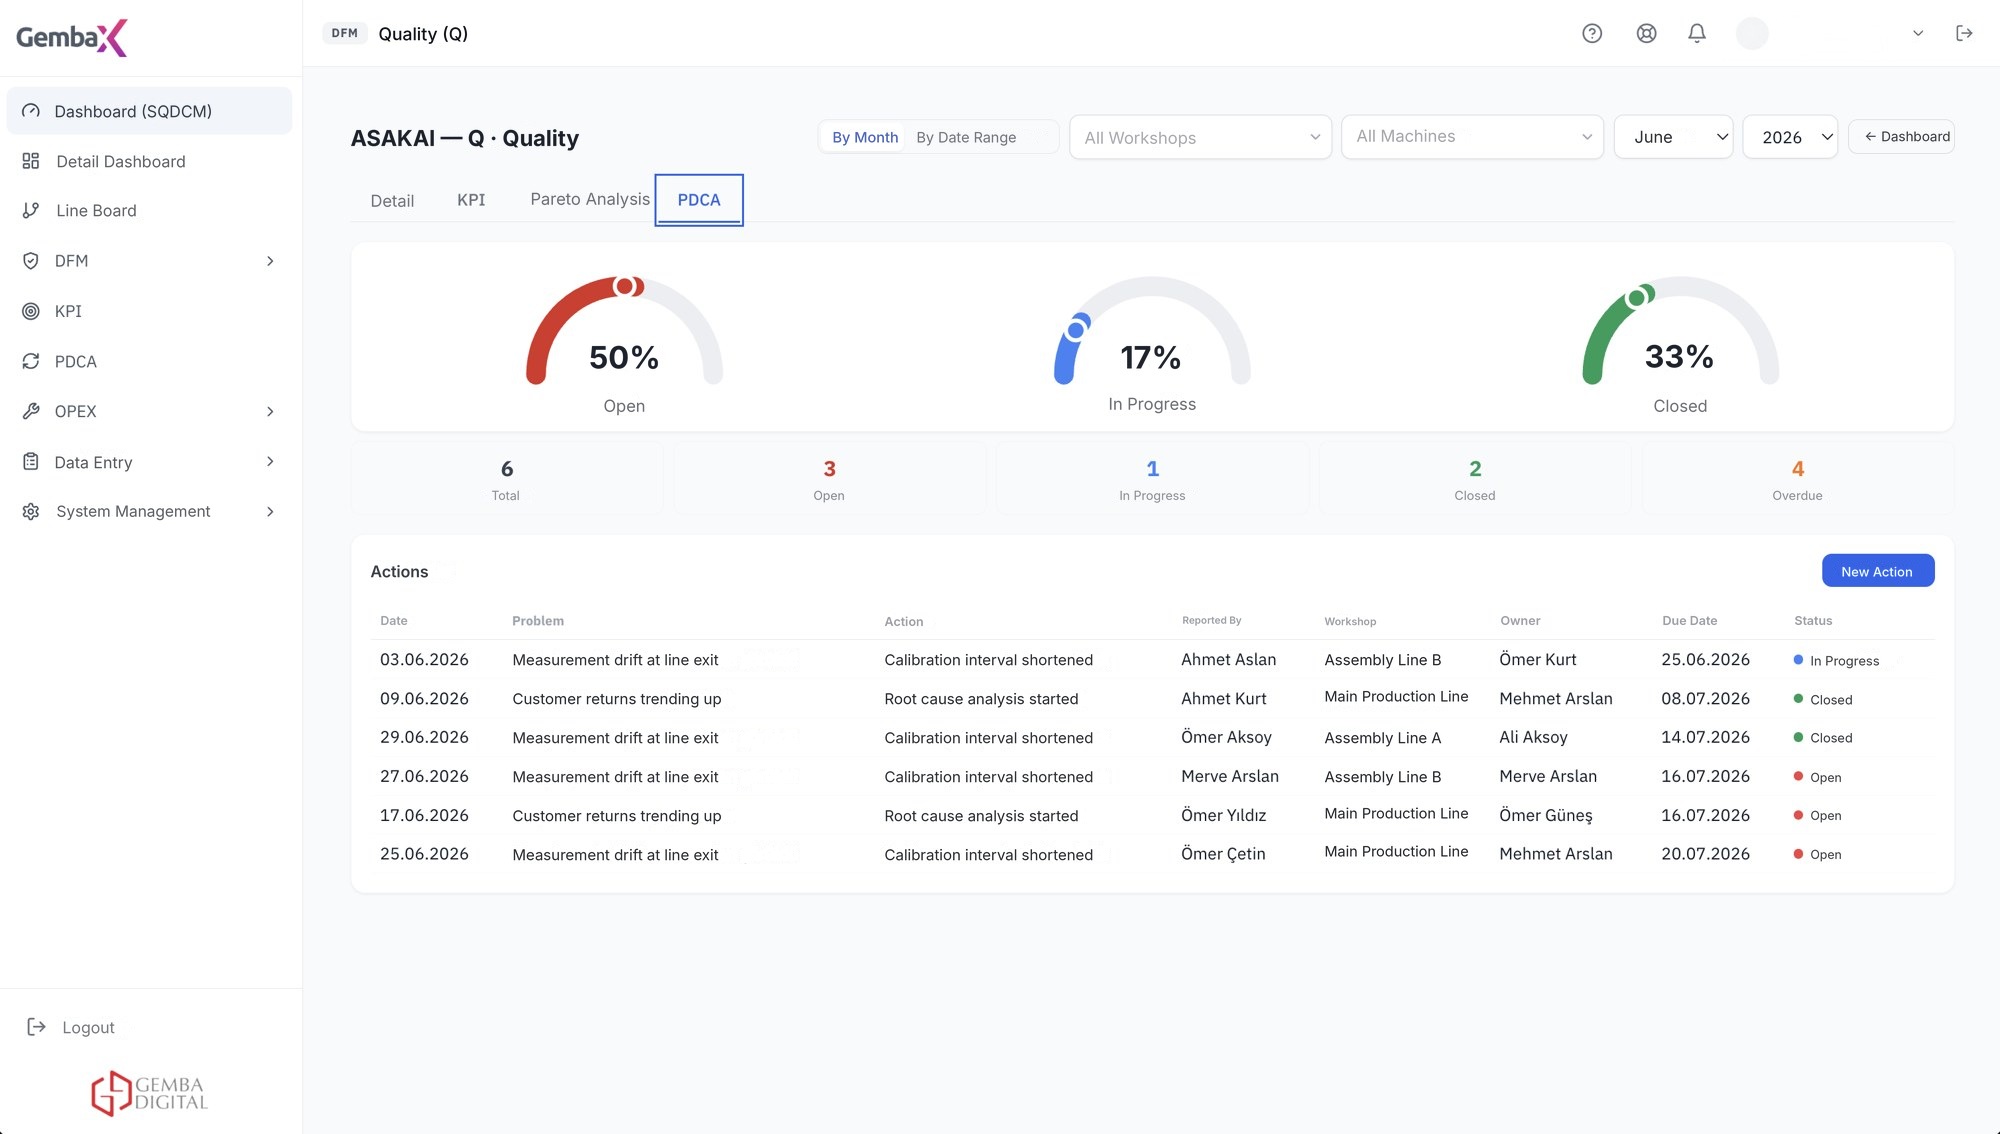Expand the user account chevron menu

point(1918,33)
